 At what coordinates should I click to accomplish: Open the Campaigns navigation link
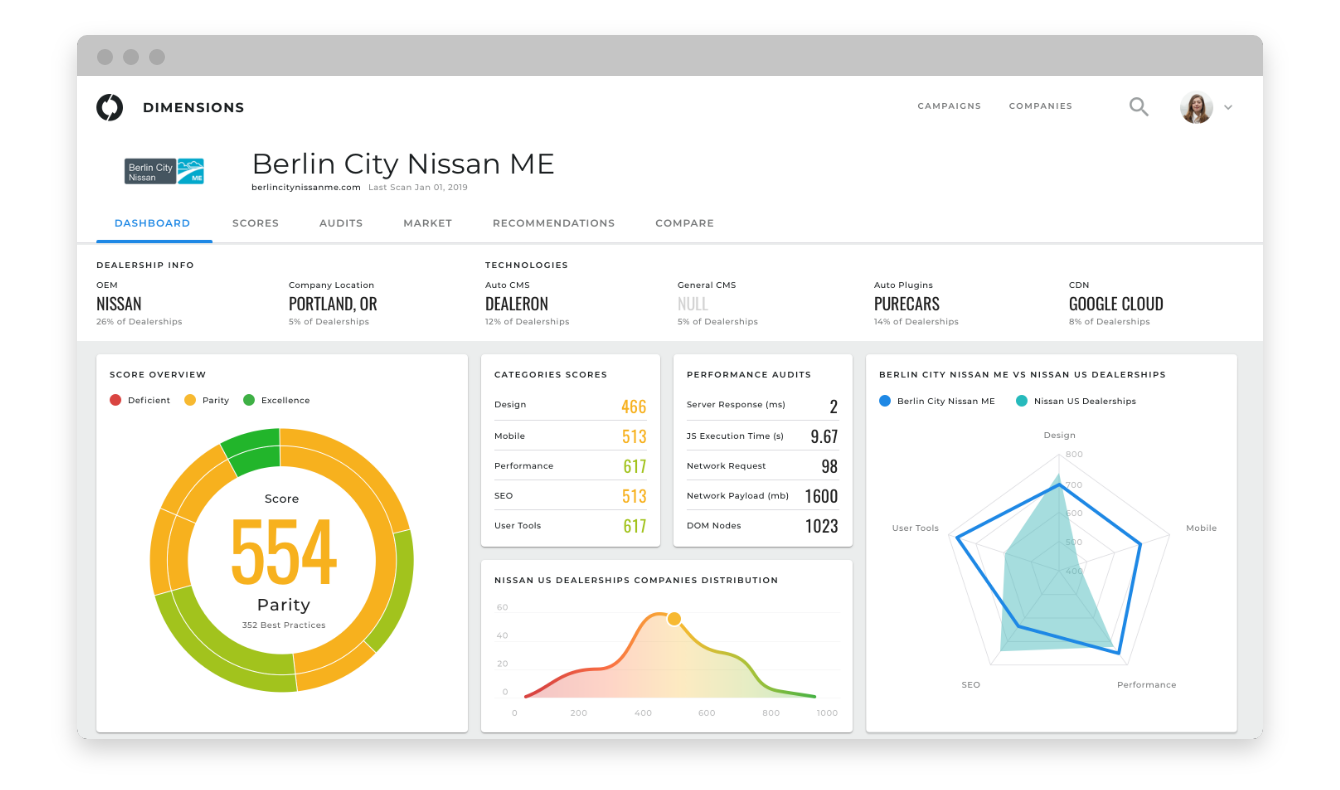pyautogui.click(x=949, y=106)
